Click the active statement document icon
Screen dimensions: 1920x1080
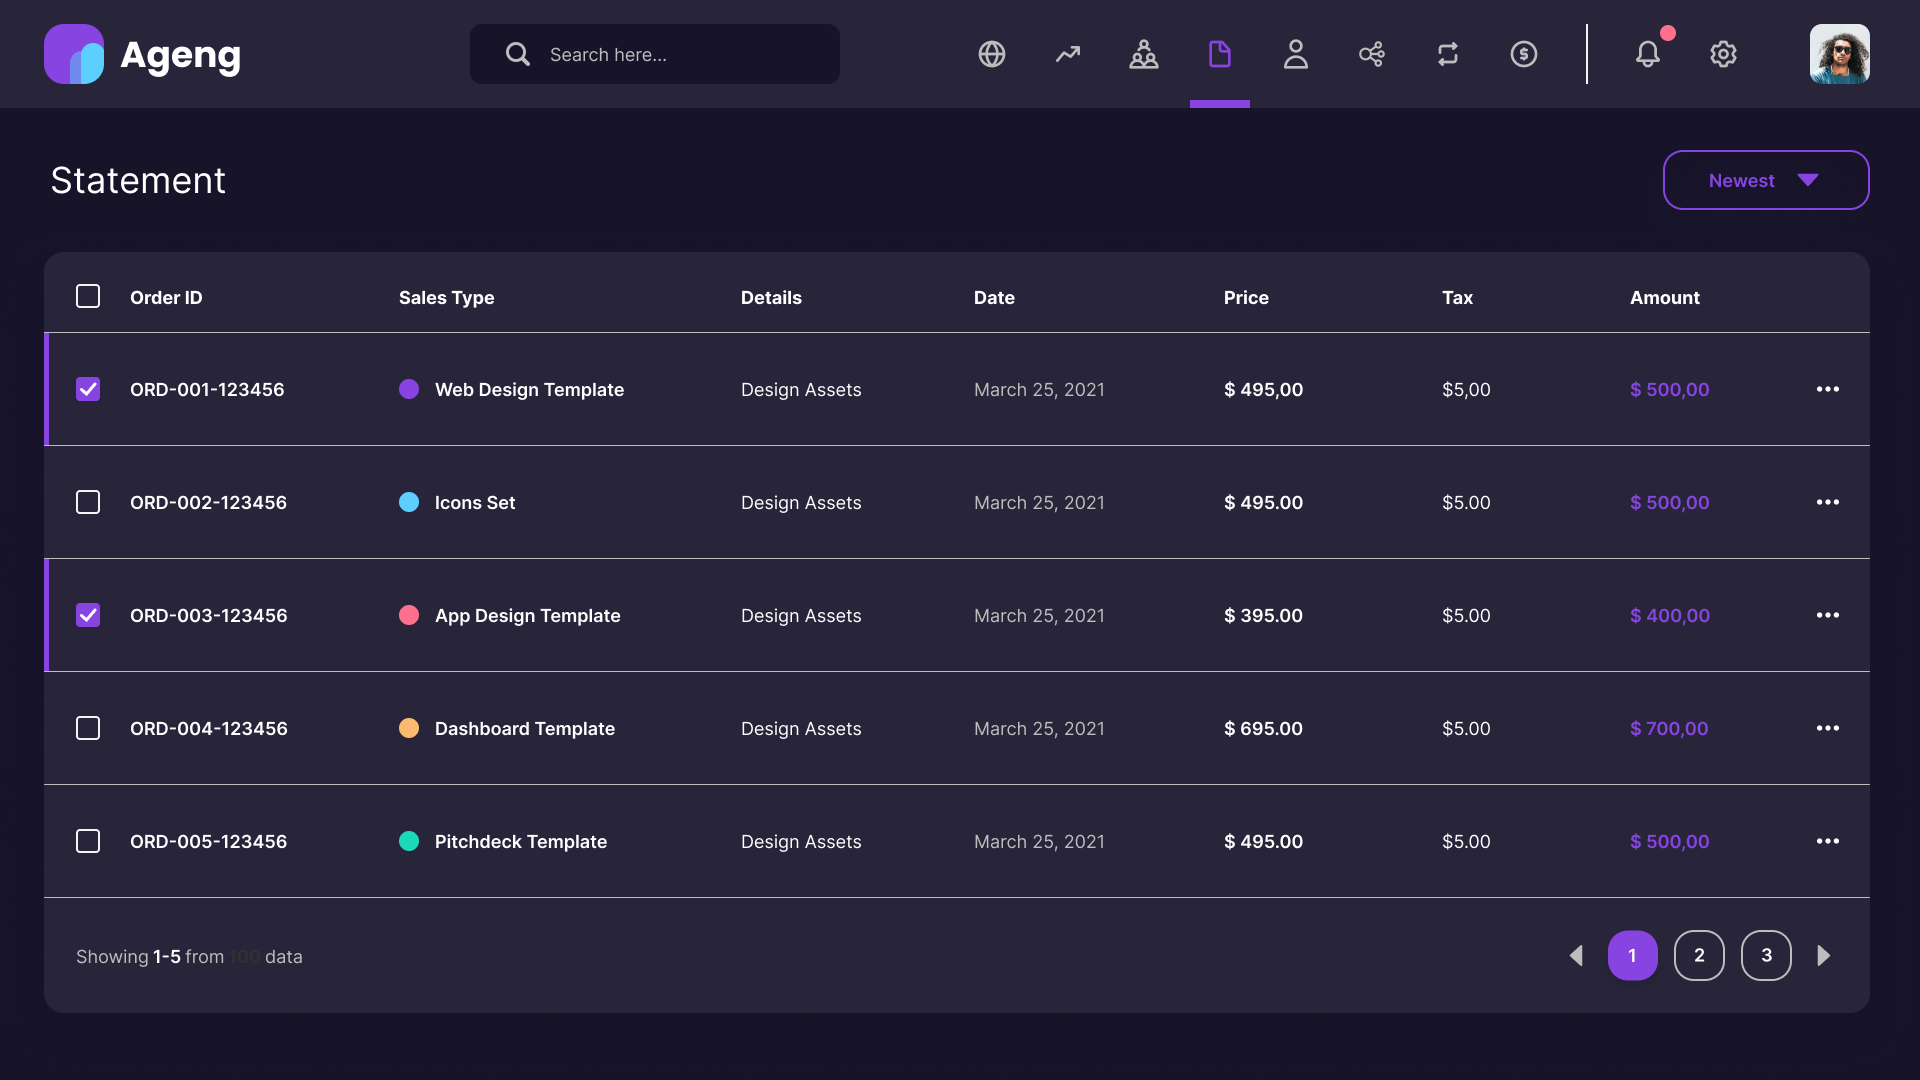point(1220,54)
